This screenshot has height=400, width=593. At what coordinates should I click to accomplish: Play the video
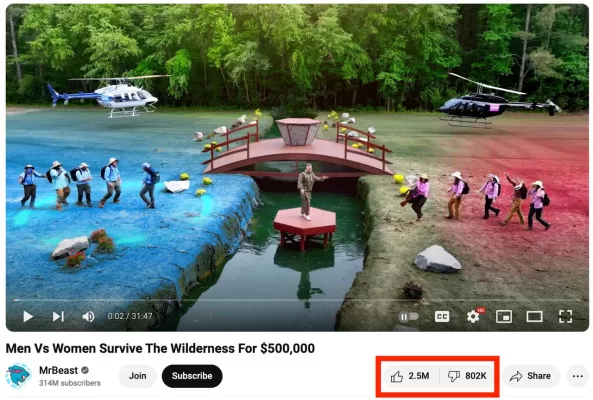[x=28, y=316]
